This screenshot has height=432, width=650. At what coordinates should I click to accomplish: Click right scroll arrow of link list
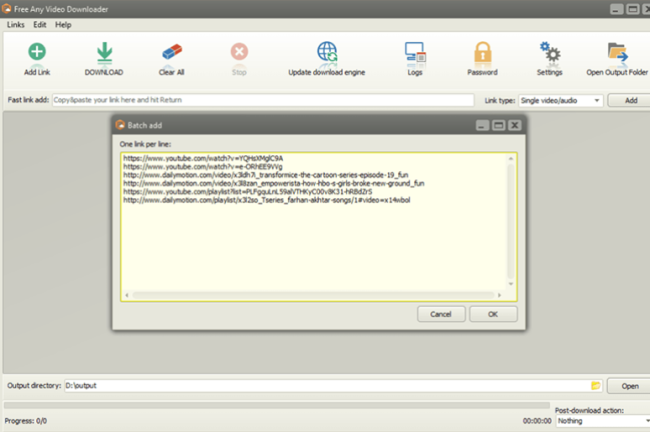click(x=500, y=295)
